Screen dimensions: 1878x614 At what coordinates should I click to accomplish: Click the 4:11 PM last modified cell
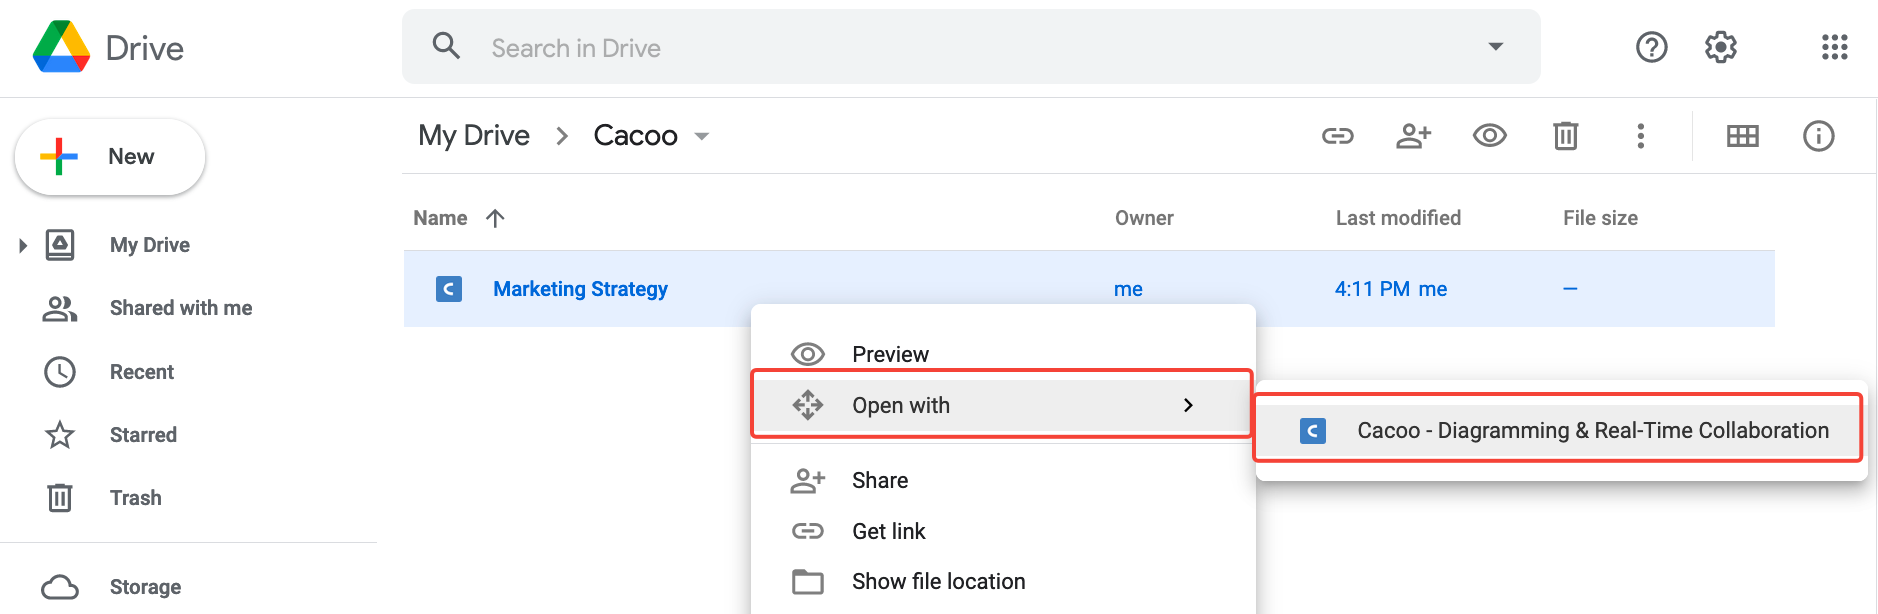click(1391, 289)
